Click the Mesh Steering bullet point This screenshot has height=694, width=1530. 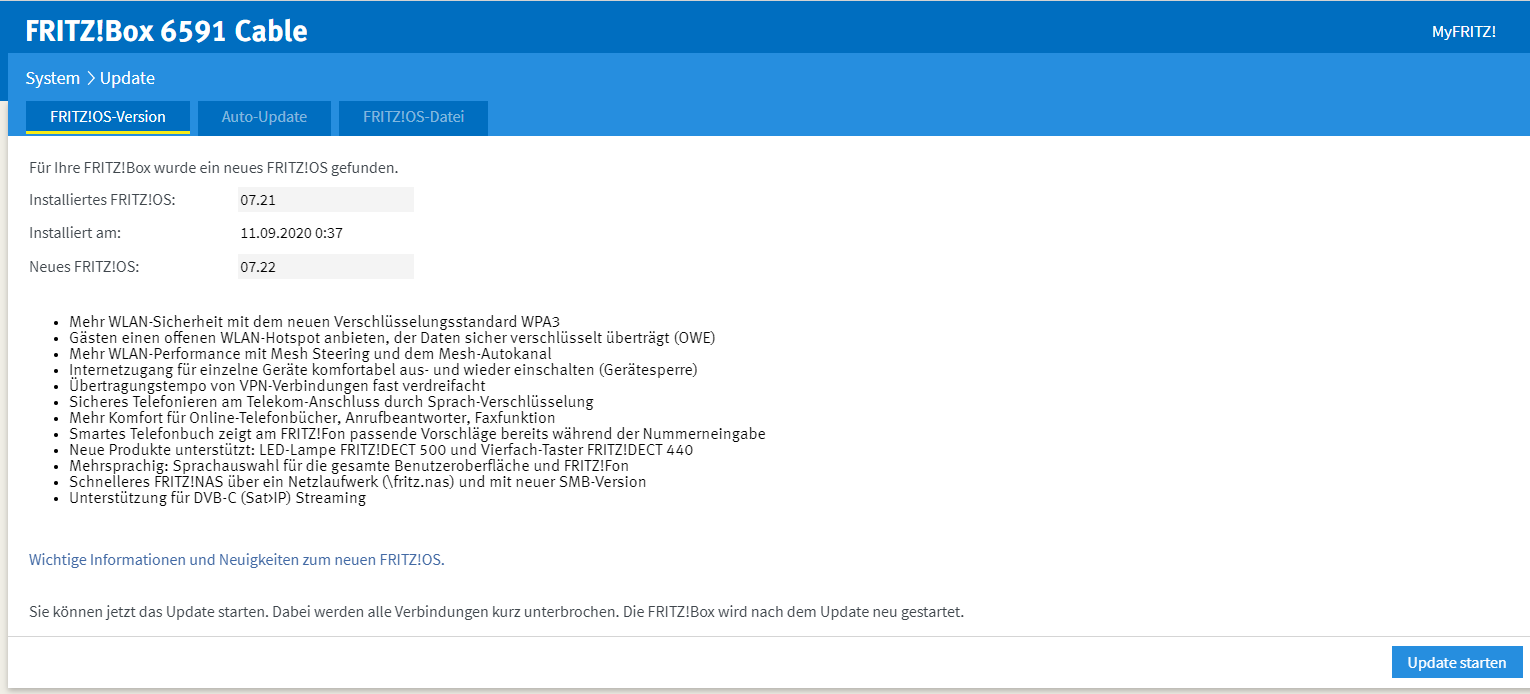[310, 354]
